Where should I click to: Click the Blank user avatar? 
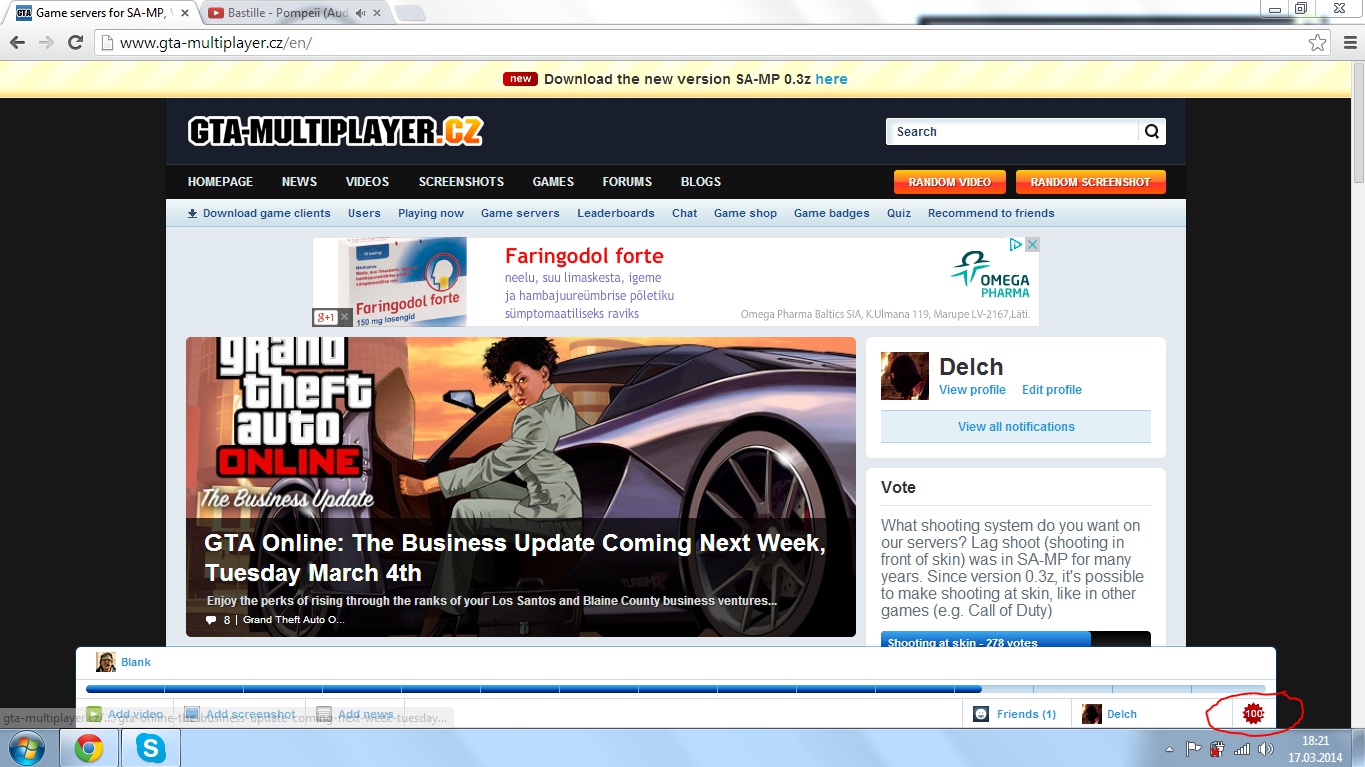tap(106, 662)
